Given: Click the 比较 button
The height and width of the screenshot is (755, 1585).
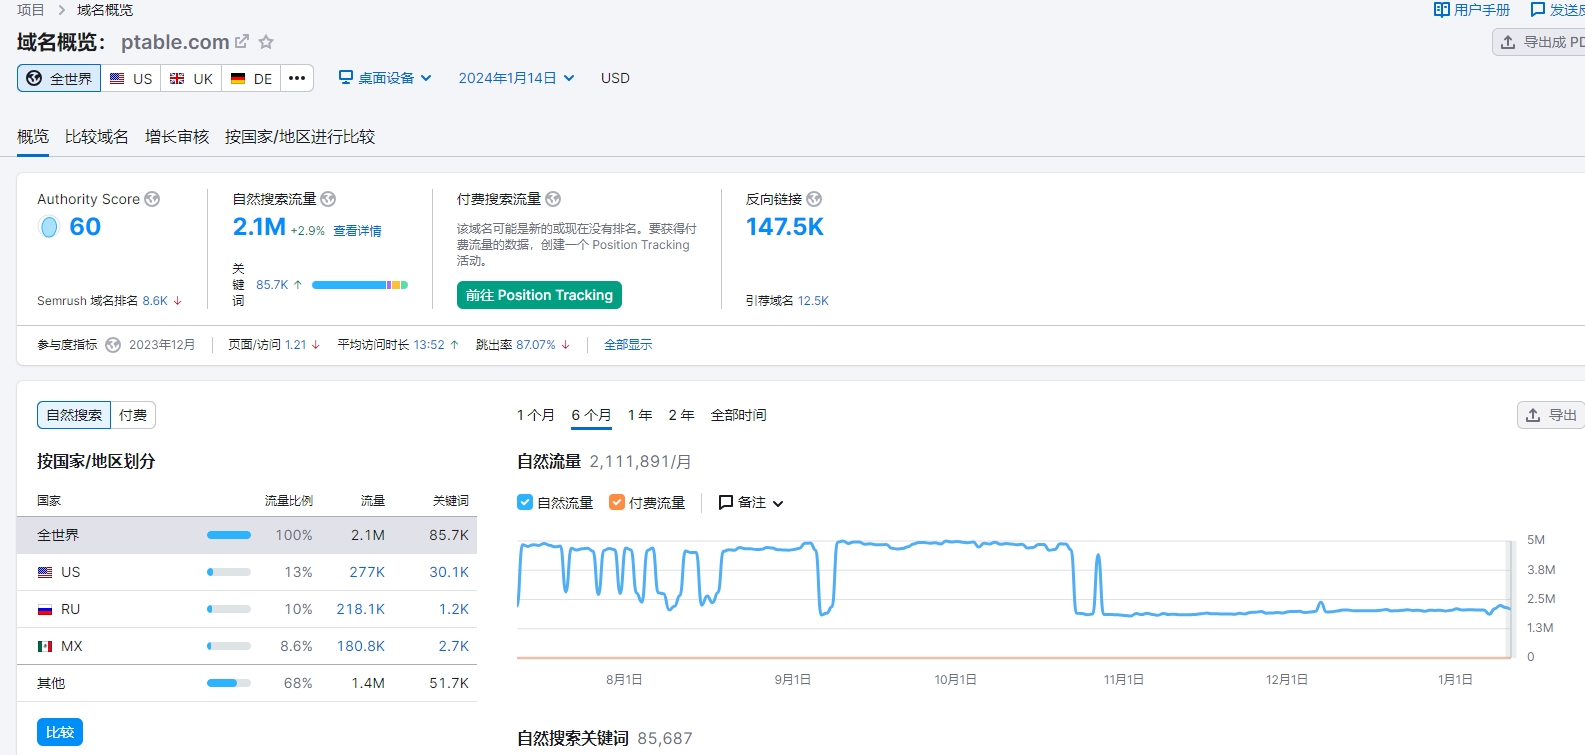Looking at the screenshot, I should (60, 732).
